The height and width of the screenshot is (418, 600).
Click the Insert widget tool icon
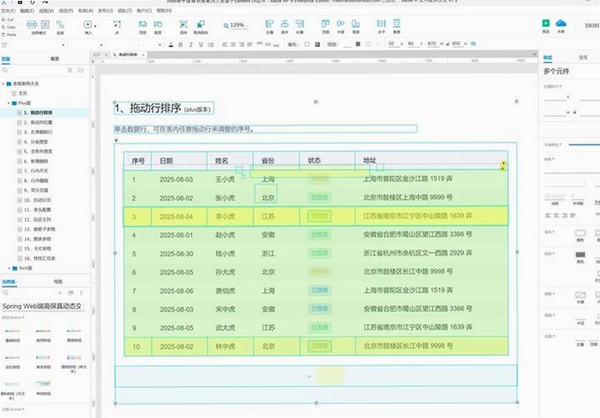point(88,24)
